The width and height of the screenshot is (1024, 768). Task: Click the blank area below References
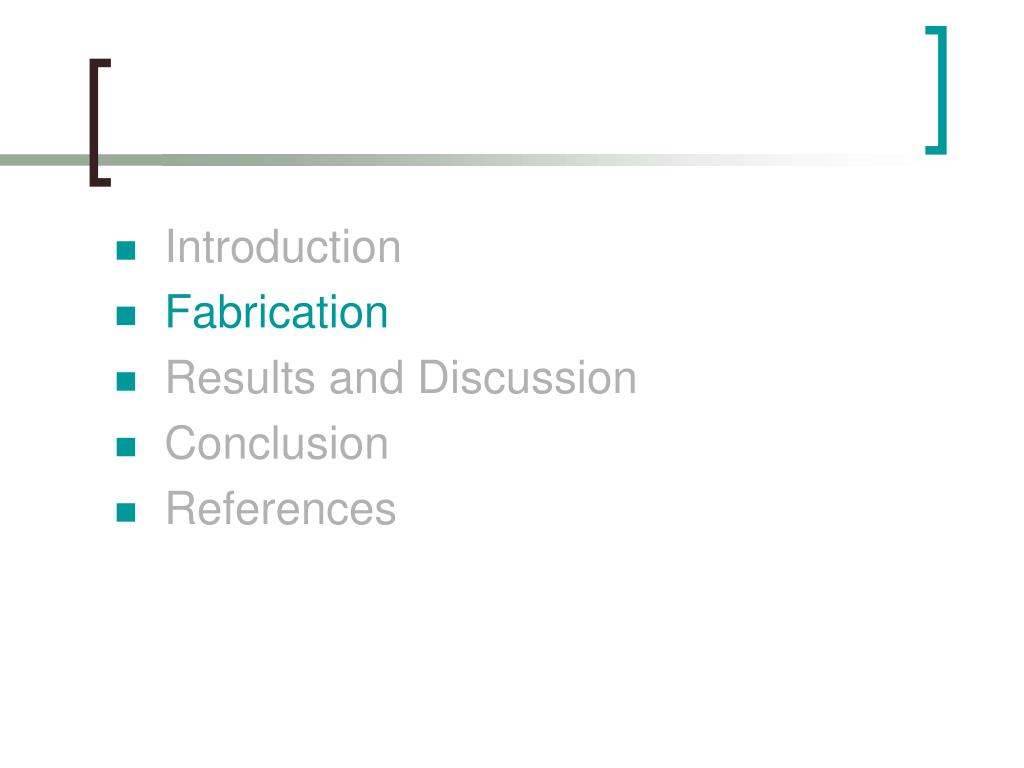[512, 640]
